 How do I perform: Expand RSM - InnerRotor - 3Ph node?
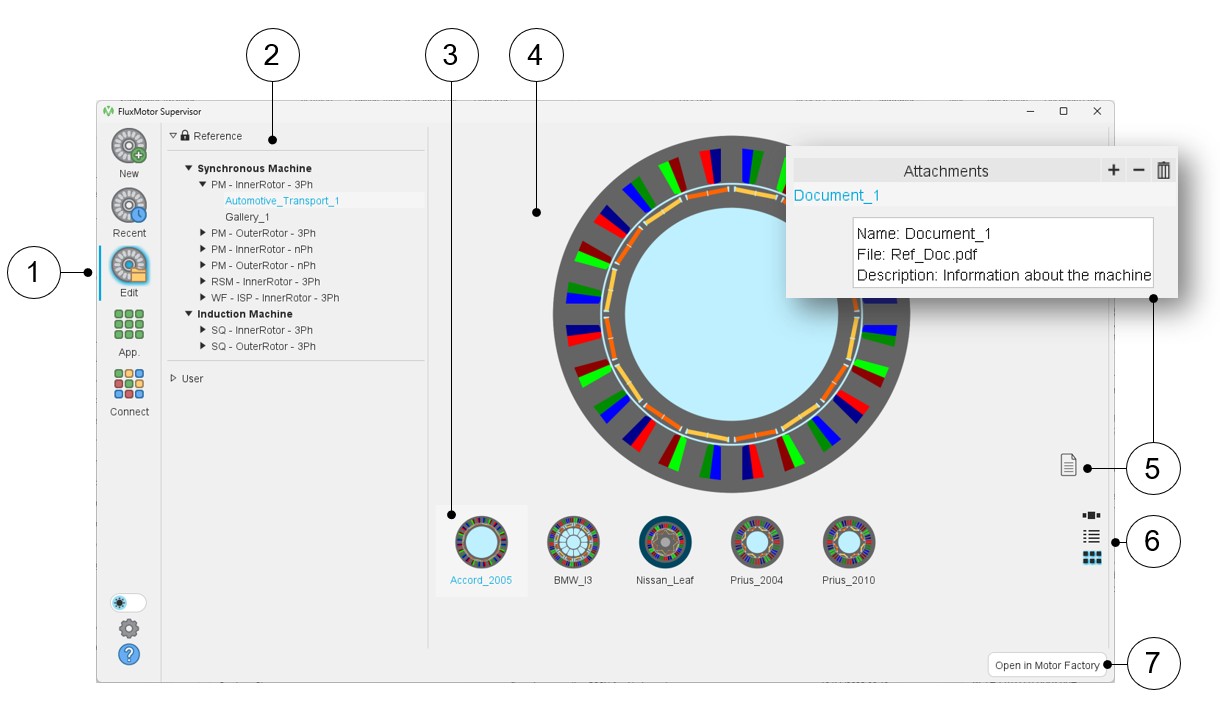pyautogui.click(x=203, y=281)
